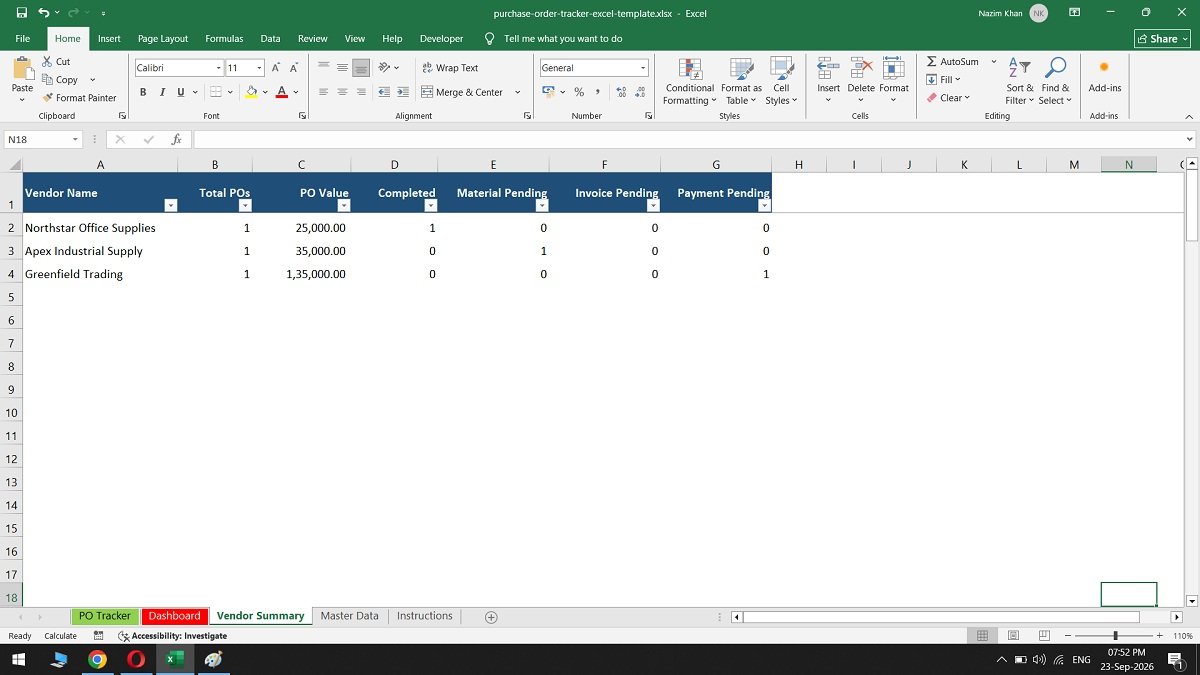Screen dimensions: 1200x675
Task: Click Merge & Center button
Action: pyautogui.click(x=463, y=92)
